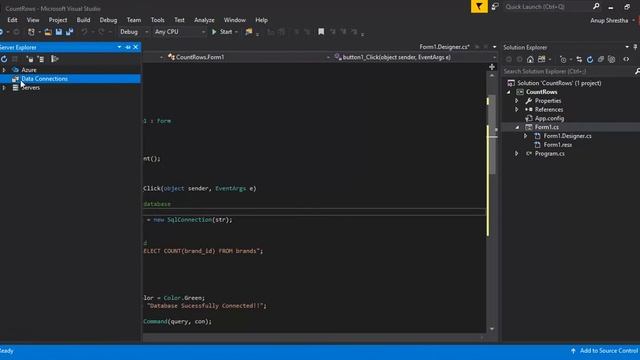640x360 pixels.
Task: Click the Start debugging button
Action: [222, 32]
